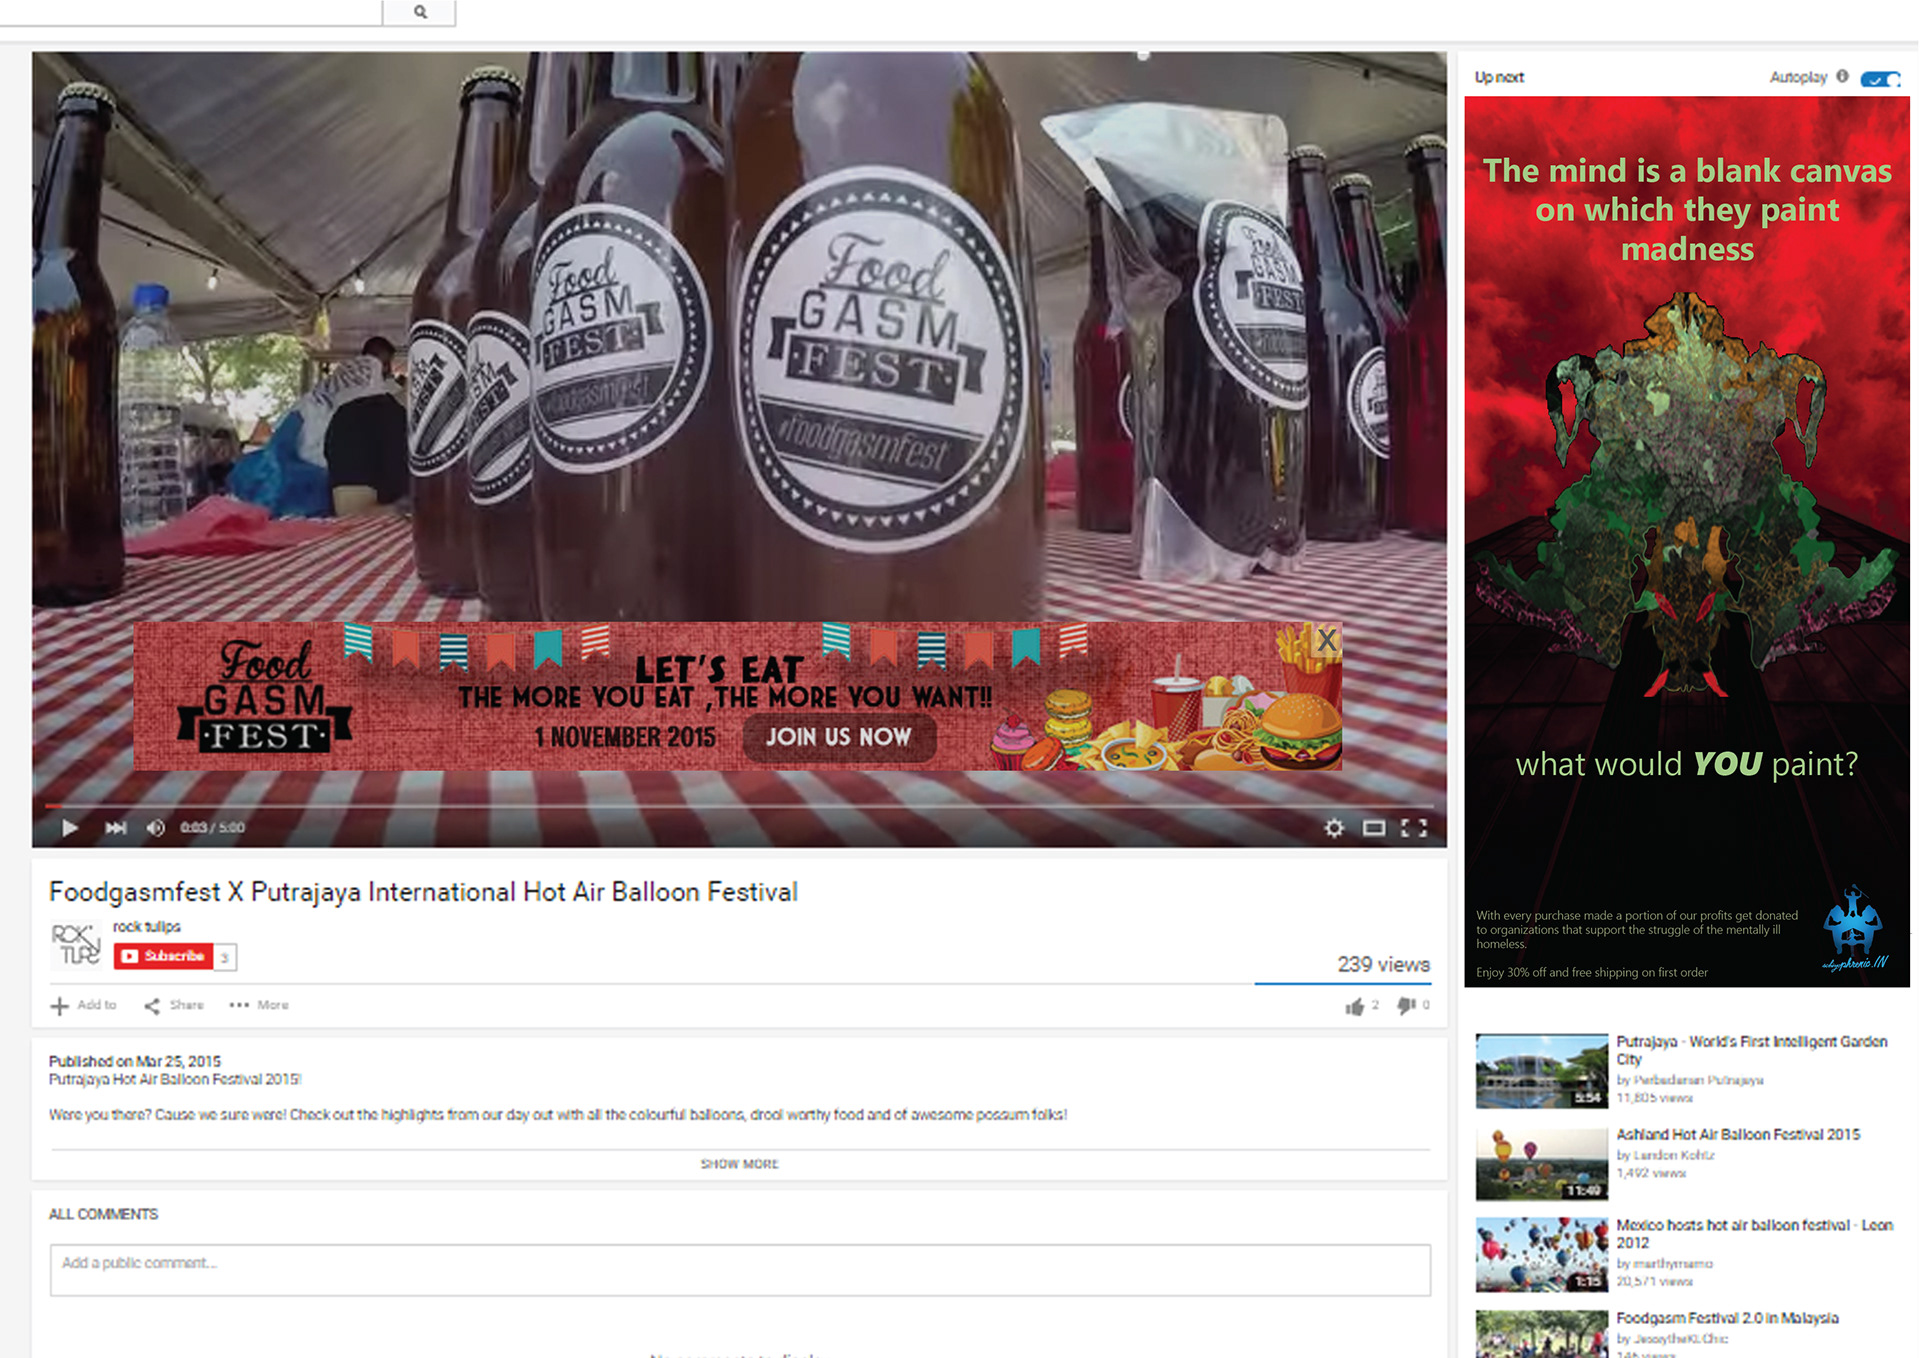
Task: Play the video
Action: pos(69,828)
